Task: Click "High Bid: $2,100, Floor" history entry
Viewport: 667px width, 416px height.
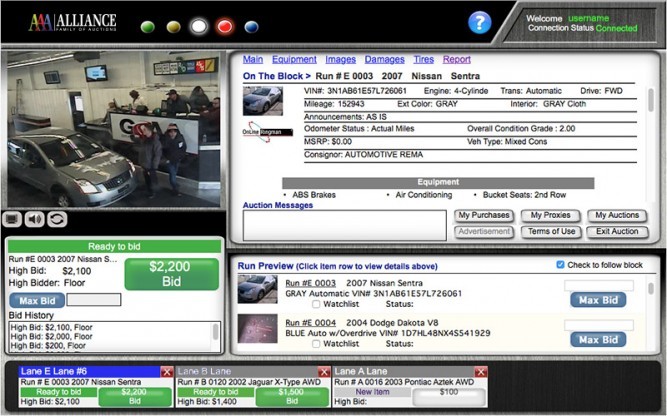Action: (51, 327)
